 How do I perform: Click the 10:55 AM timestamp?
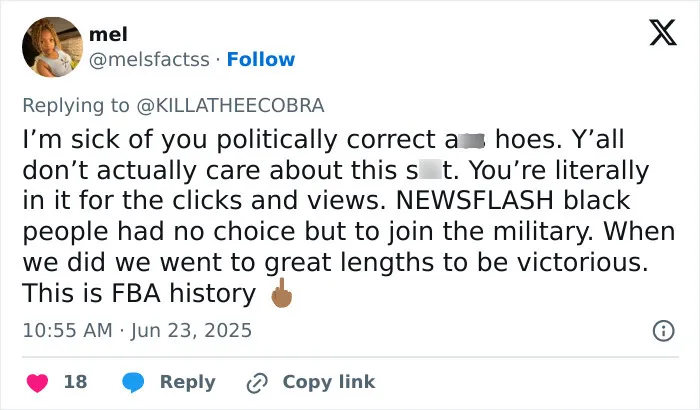pos(67,331)
